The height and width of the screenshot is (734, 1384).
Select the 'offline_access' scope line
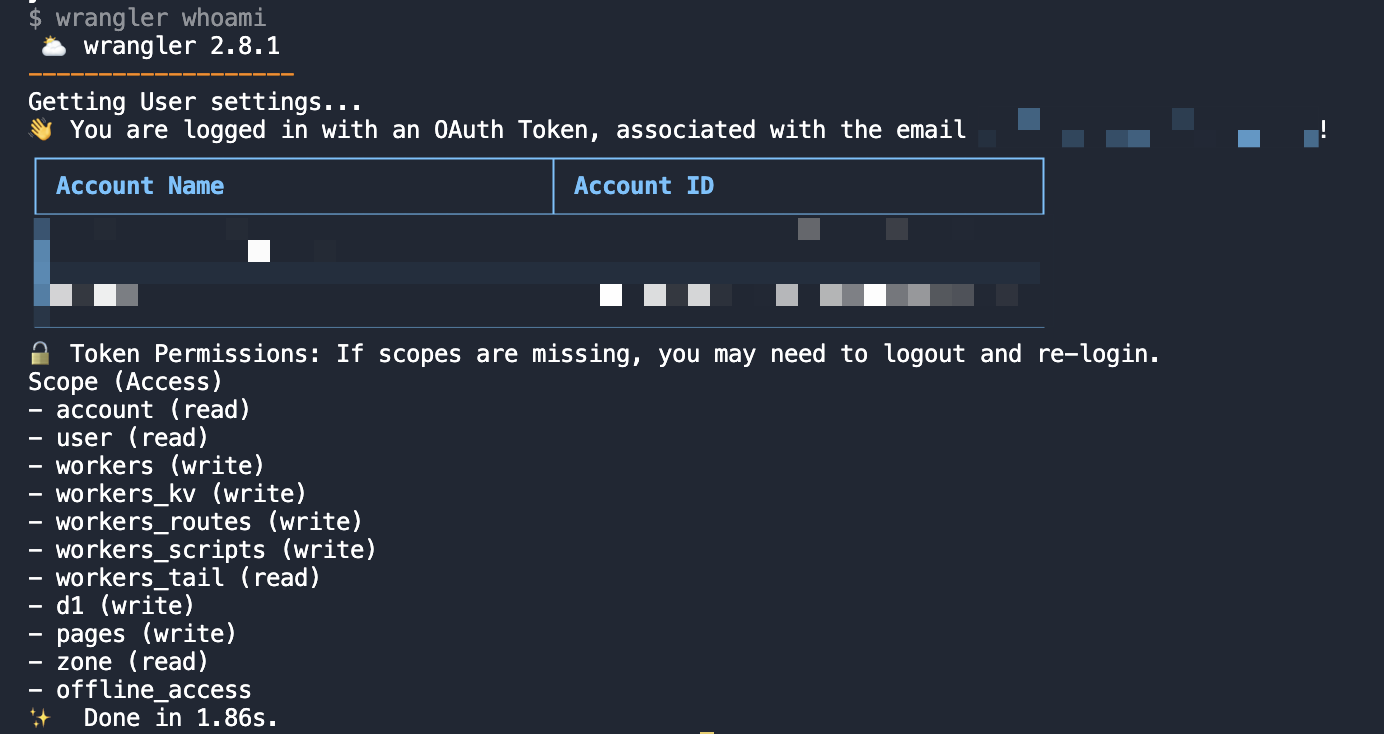pos(153,690)
